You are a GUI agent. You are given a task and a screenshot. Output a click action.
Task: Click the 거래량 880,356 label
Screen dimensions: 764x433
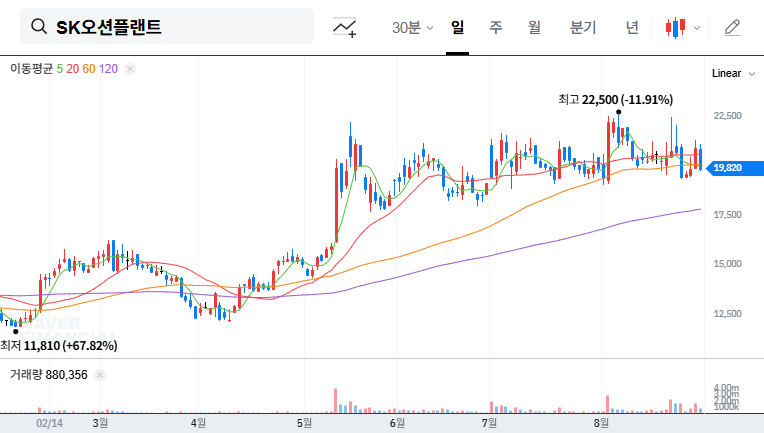pyautogui.click(x=49, y=375)
